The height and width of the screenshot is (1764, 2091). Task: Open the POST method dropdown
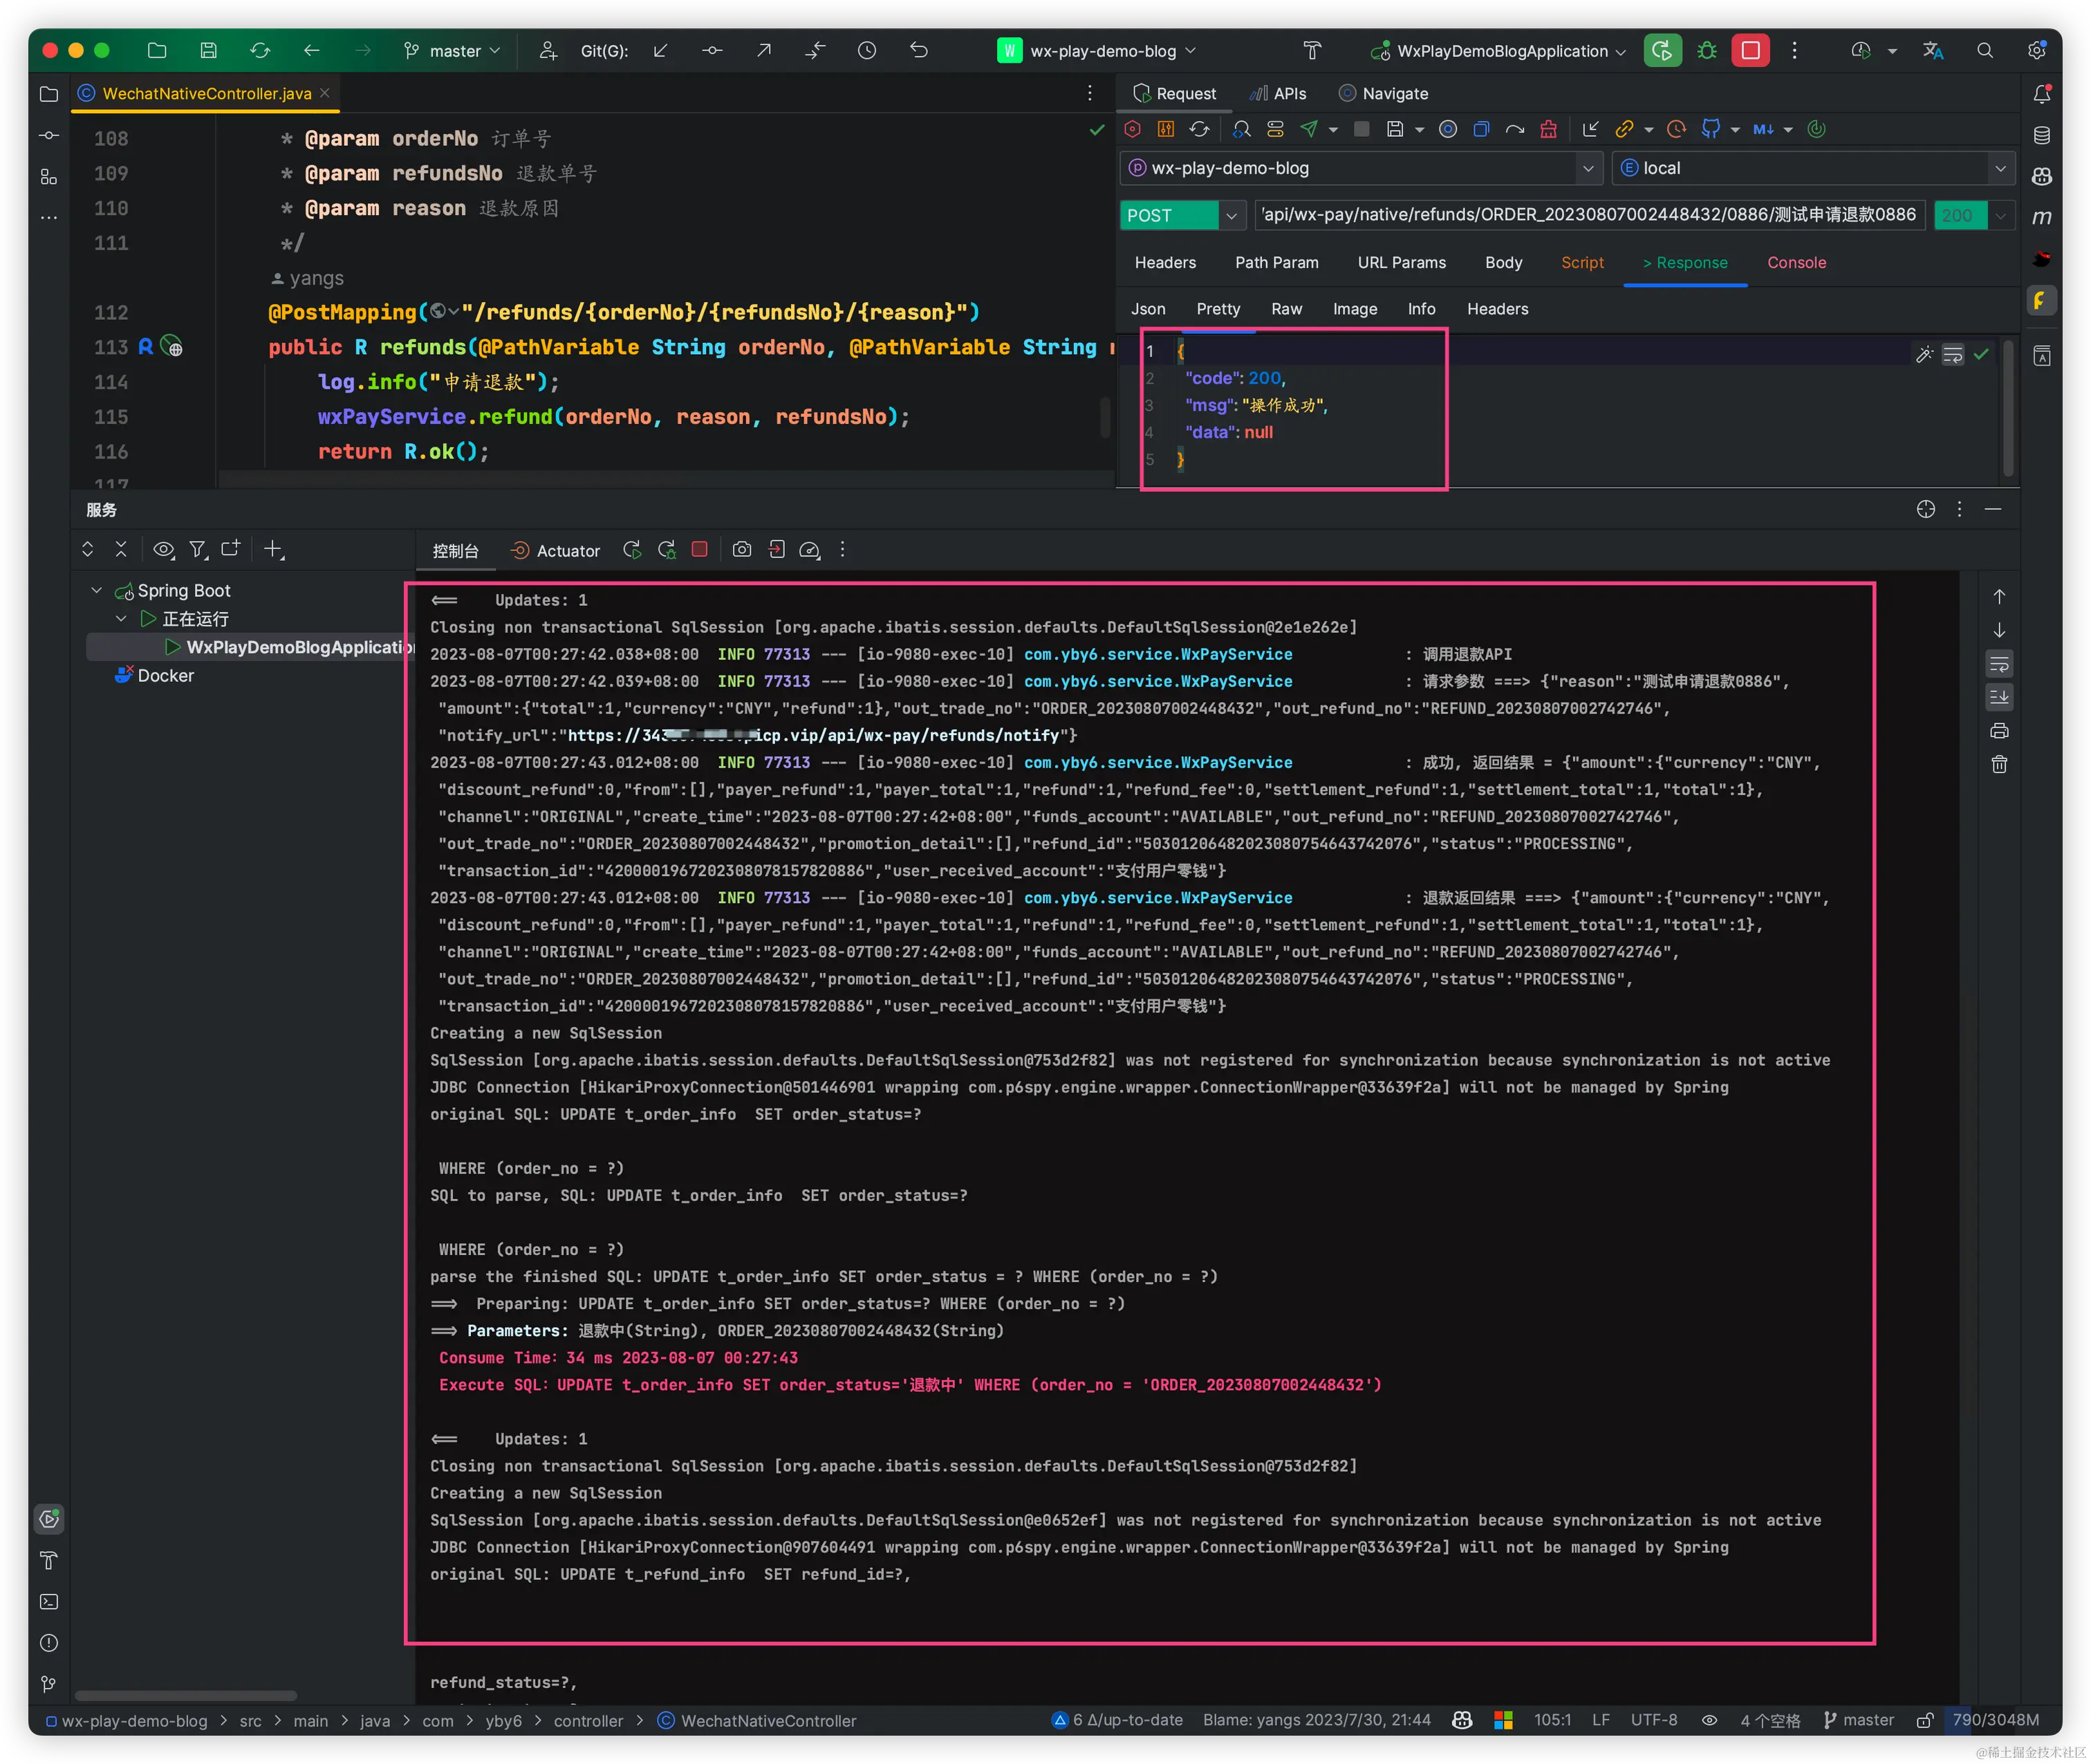pyautogui.click(x=1231, y=216)
